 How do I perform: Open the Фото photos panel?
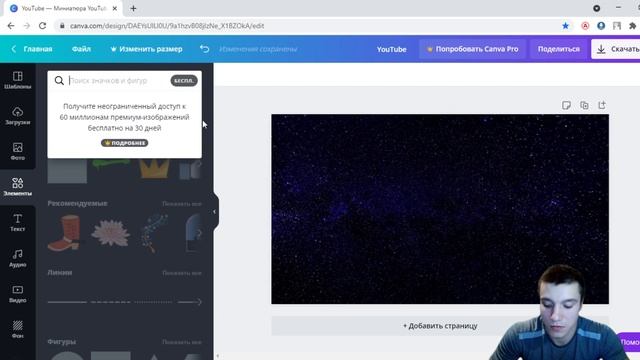pyautogui.click(x=18, y=151)
